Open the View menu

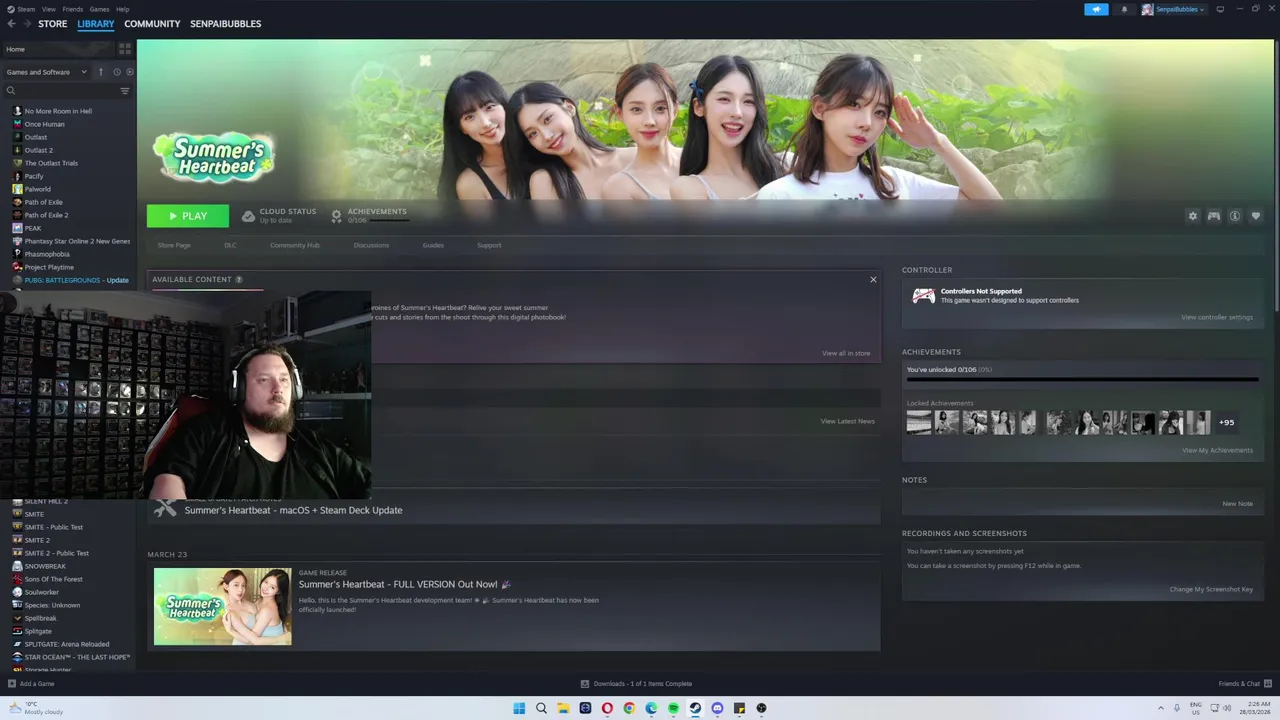pyautogui.click(x=48, y=9)
